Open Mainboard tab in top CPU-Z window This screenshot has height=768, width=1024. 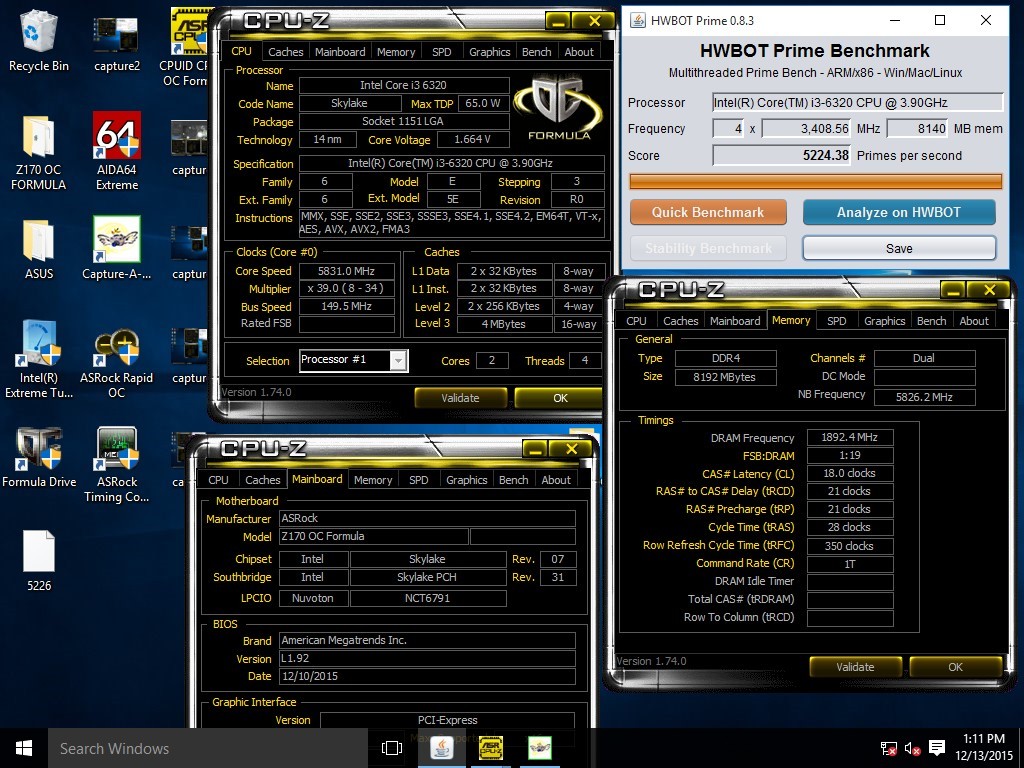340,52
